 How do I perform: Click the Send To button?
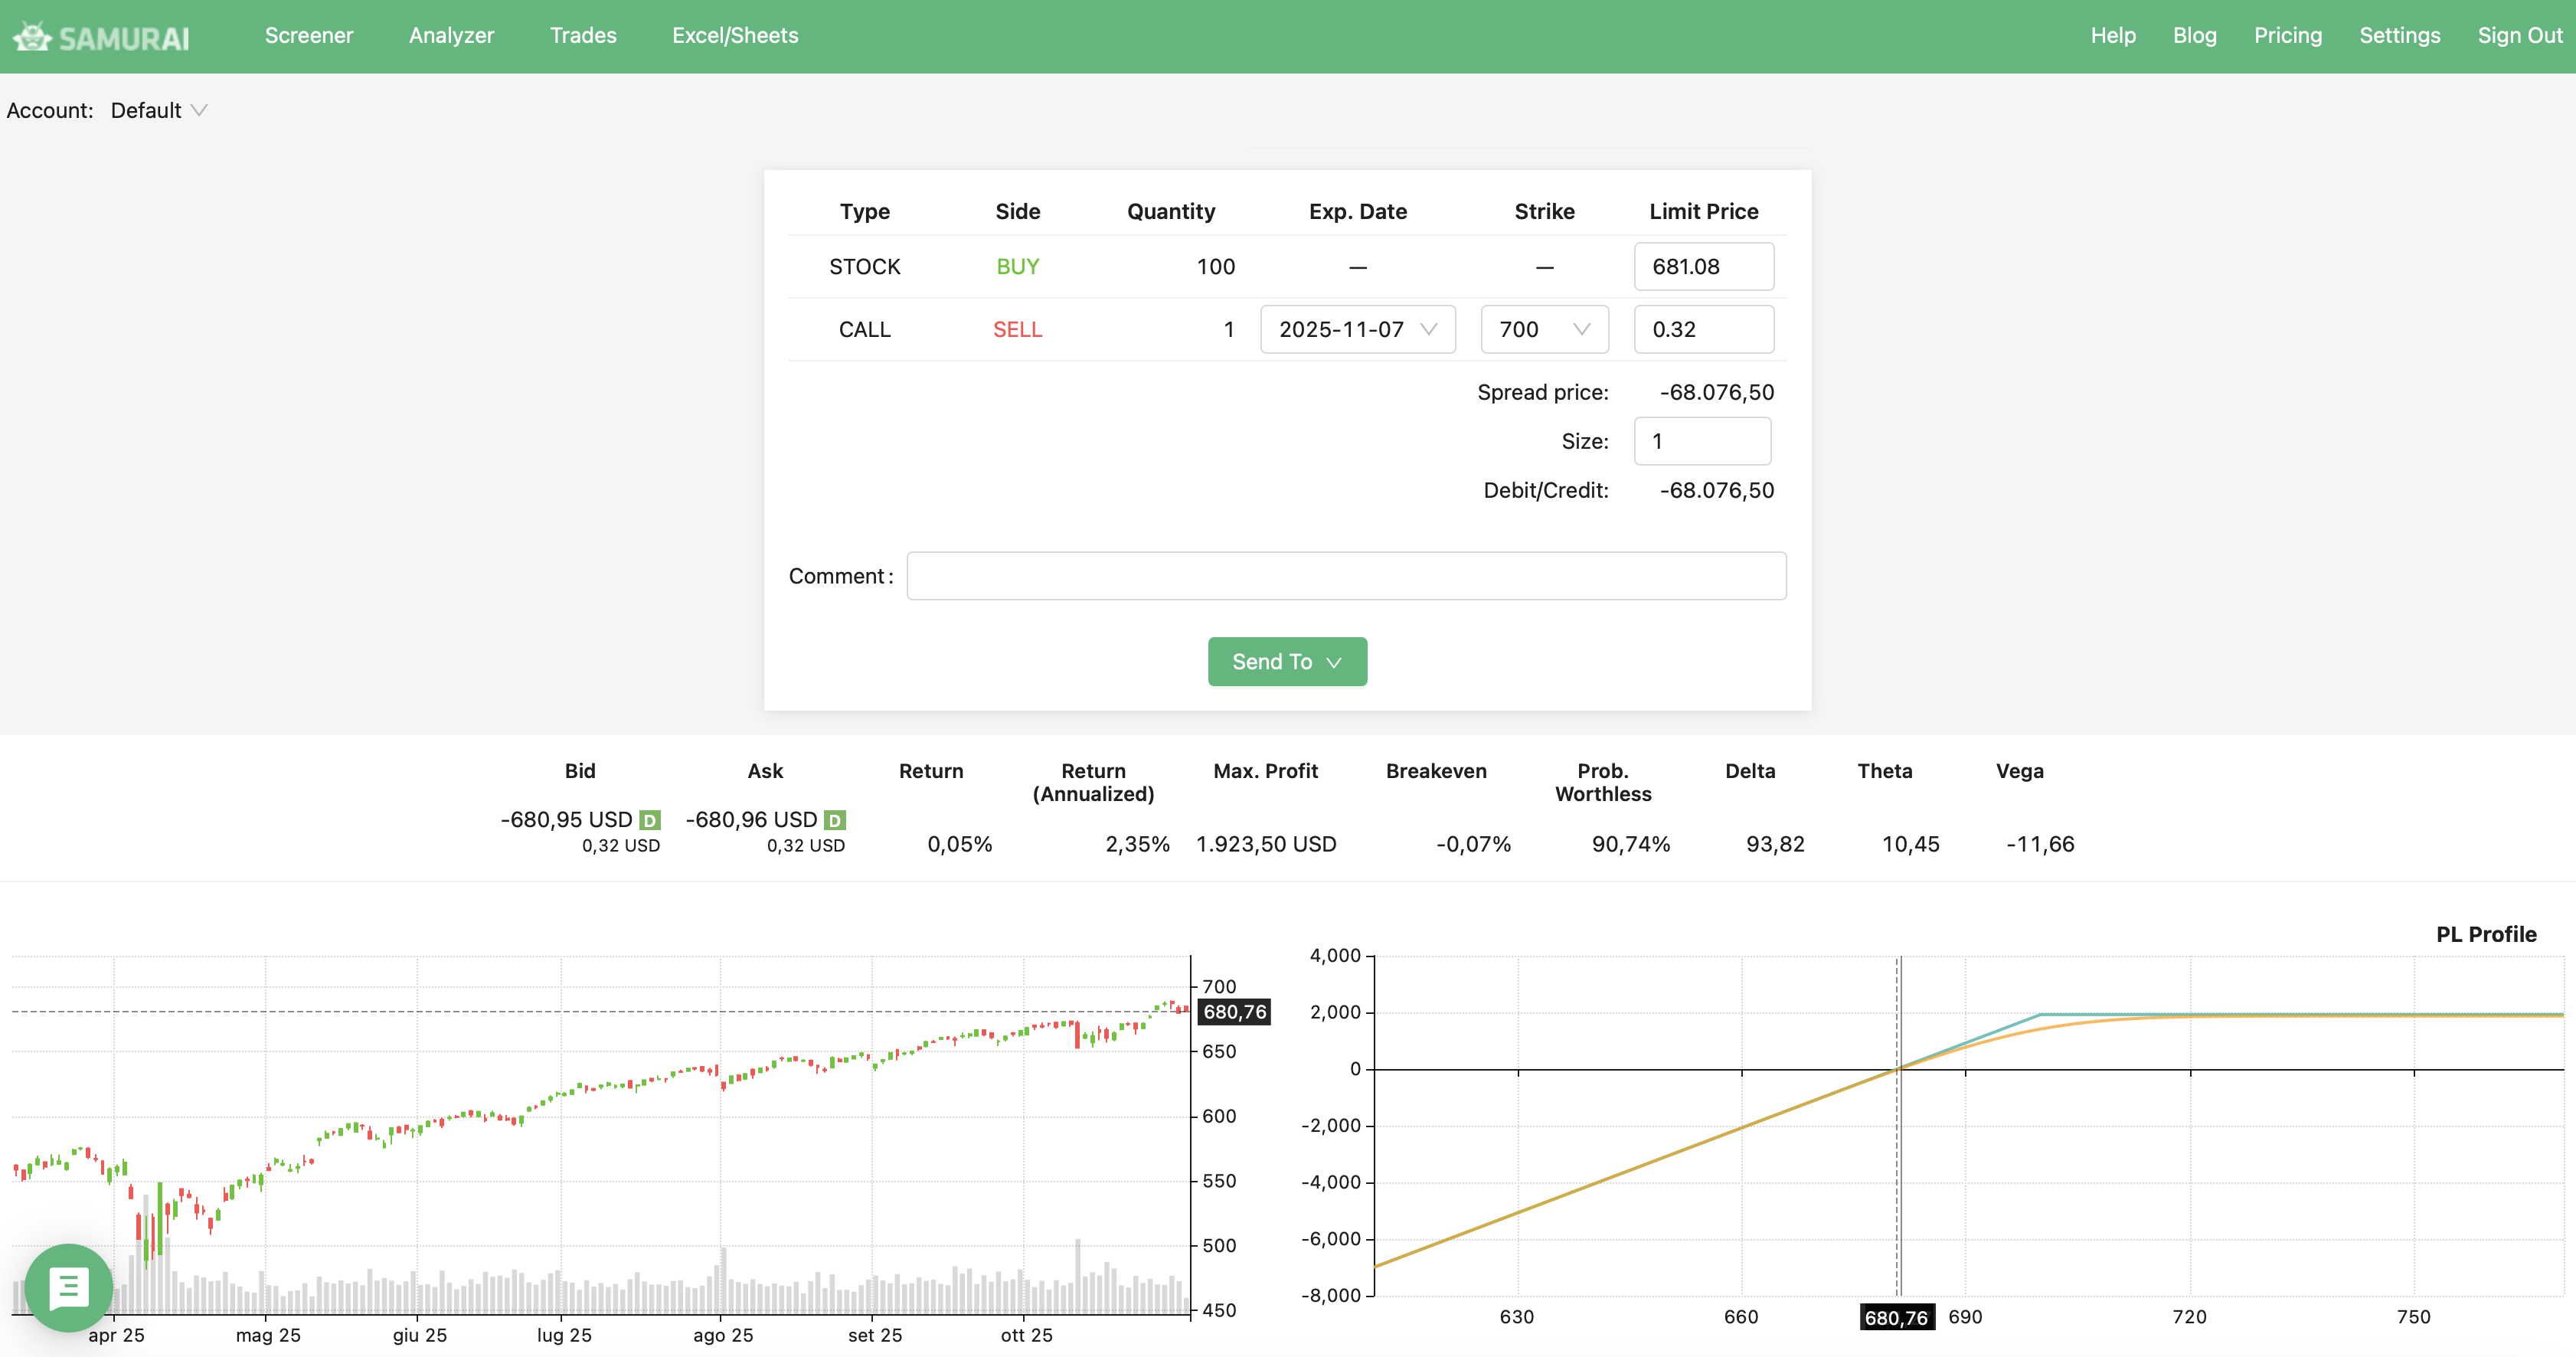pos(1286,662)
